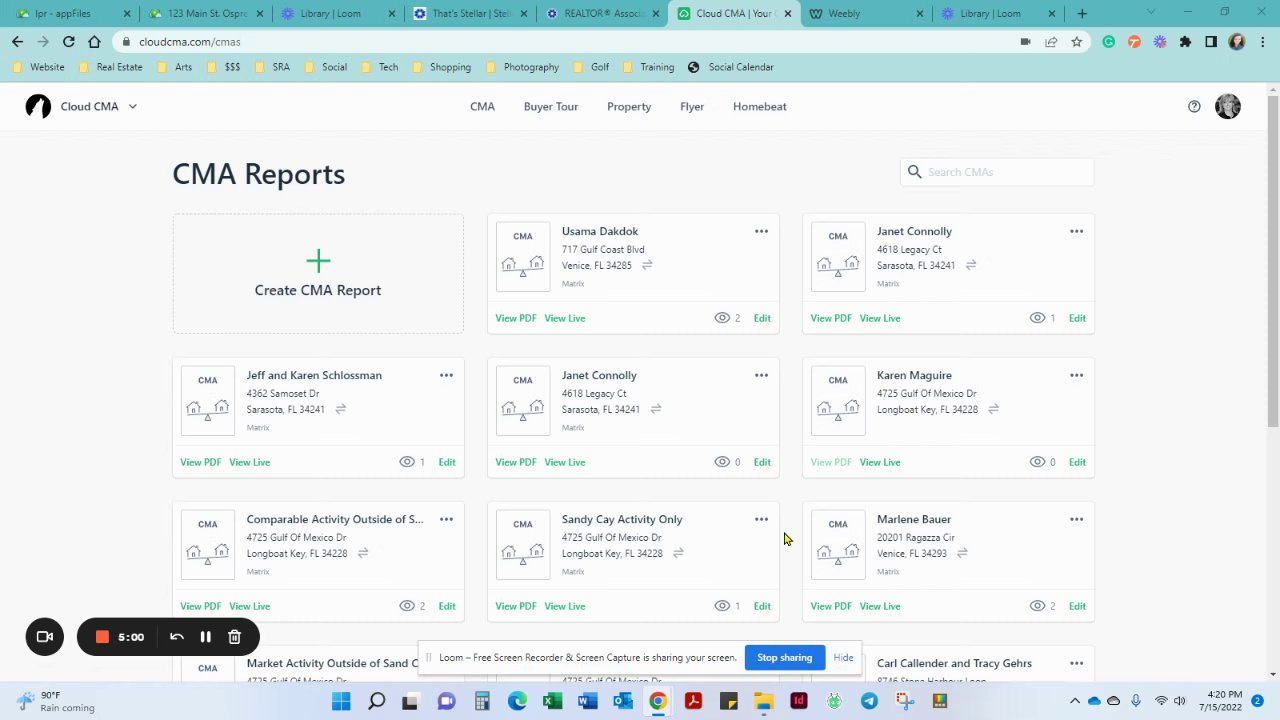Open the user avatar in Cloud CMA header
Screen dimensions: 1280x720
click(1228, 106)
